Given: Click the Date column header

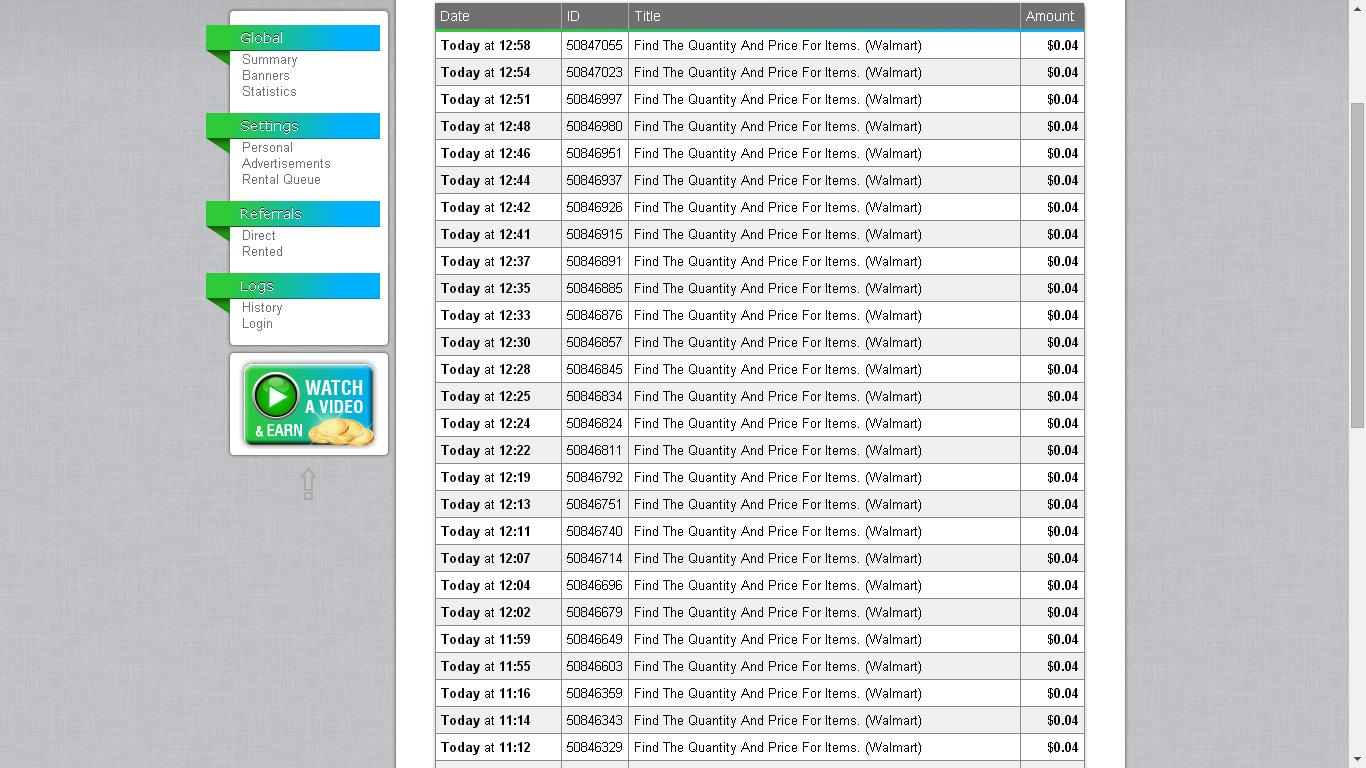Looking at the screenshot, I should click(x=498, y=16).
